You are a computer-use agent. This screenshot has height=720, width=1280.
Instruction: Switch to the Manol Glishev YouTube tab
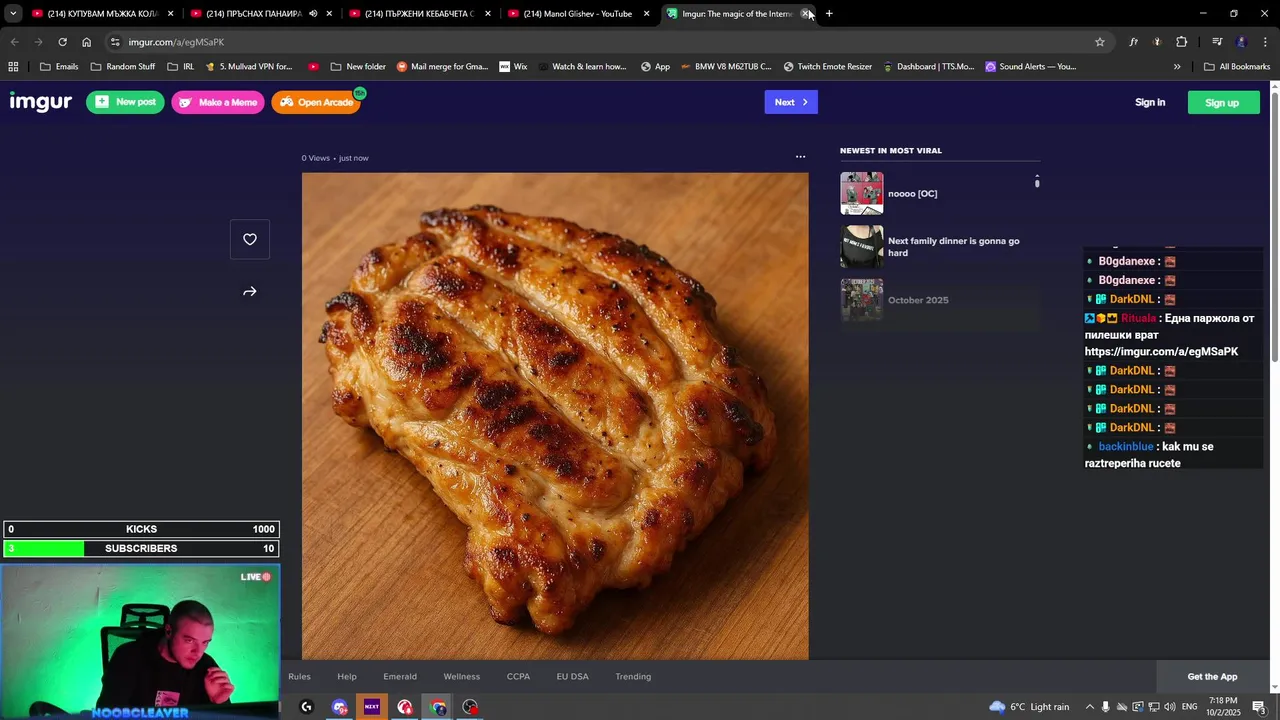click(577, 14)
